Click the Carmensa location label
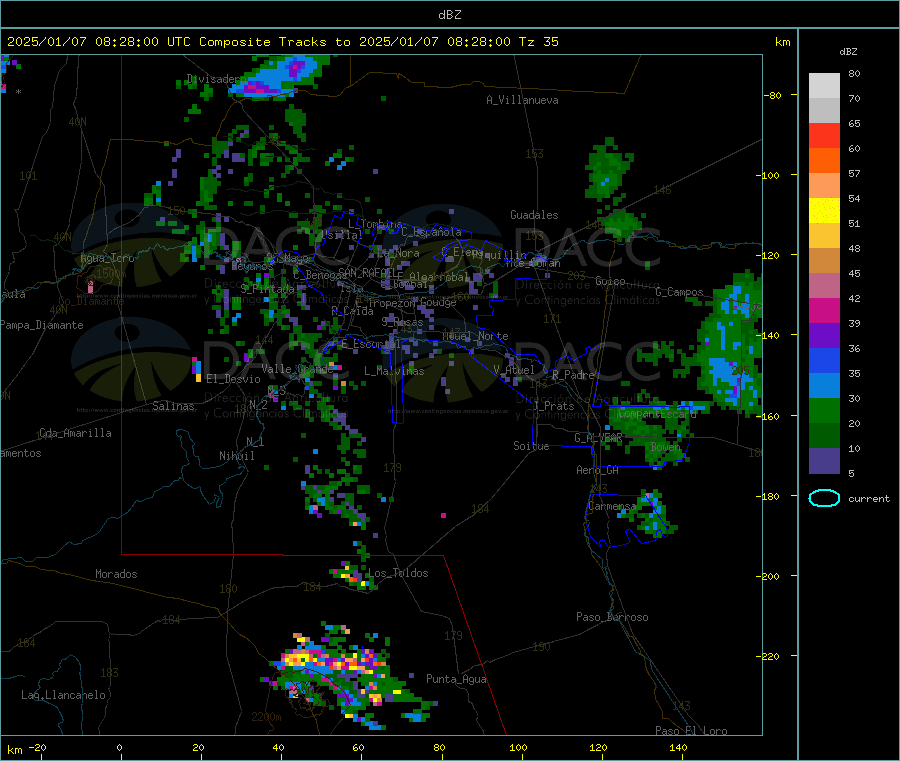Image resolution: width=900 pixels, height=761 pixels. [x=612, y=506]
